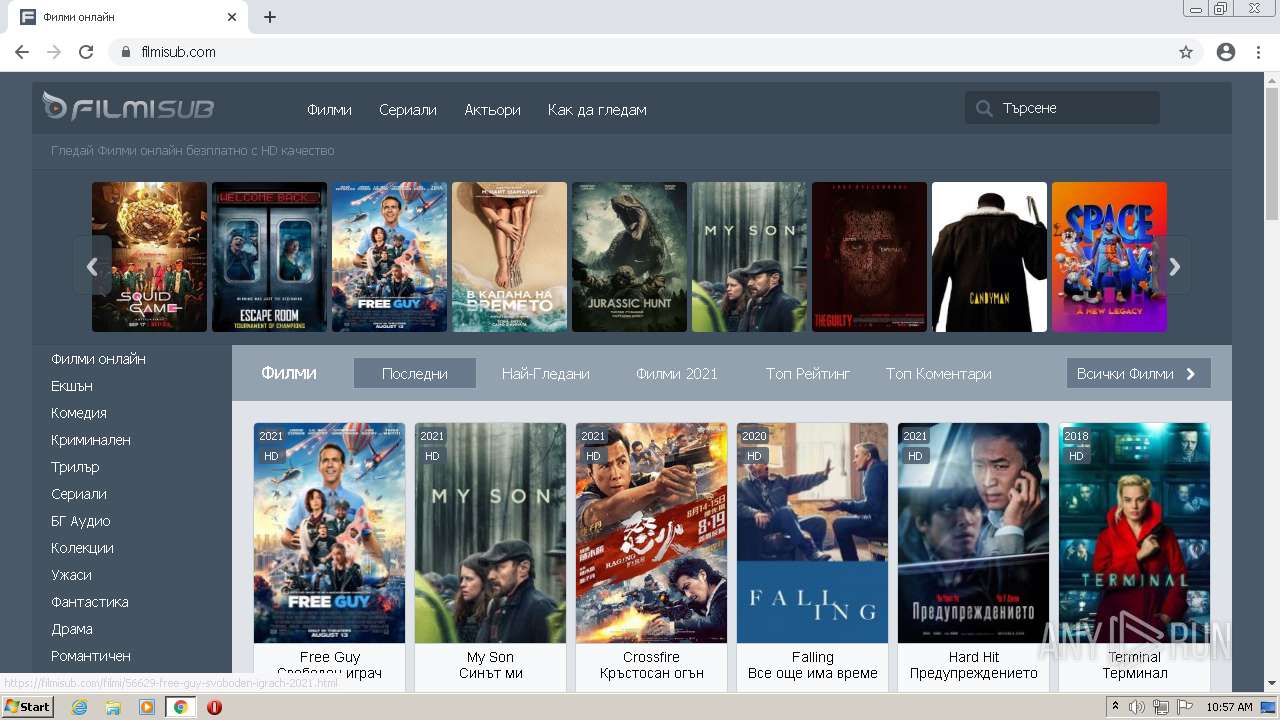Viewport: 1280px width, 720px height.
Task: Open a new browser tab
Action: pyautogui.click(x=270, y=17)
